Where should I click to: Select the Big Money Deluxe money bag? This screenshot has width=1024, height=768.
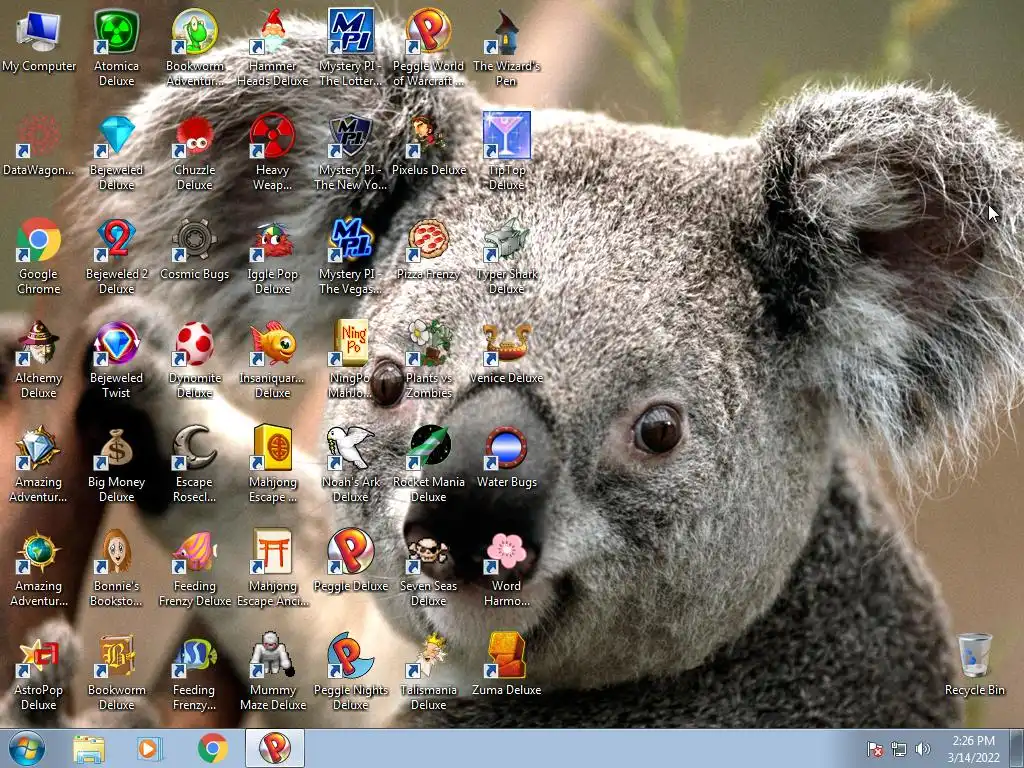[x=116, y=448]
